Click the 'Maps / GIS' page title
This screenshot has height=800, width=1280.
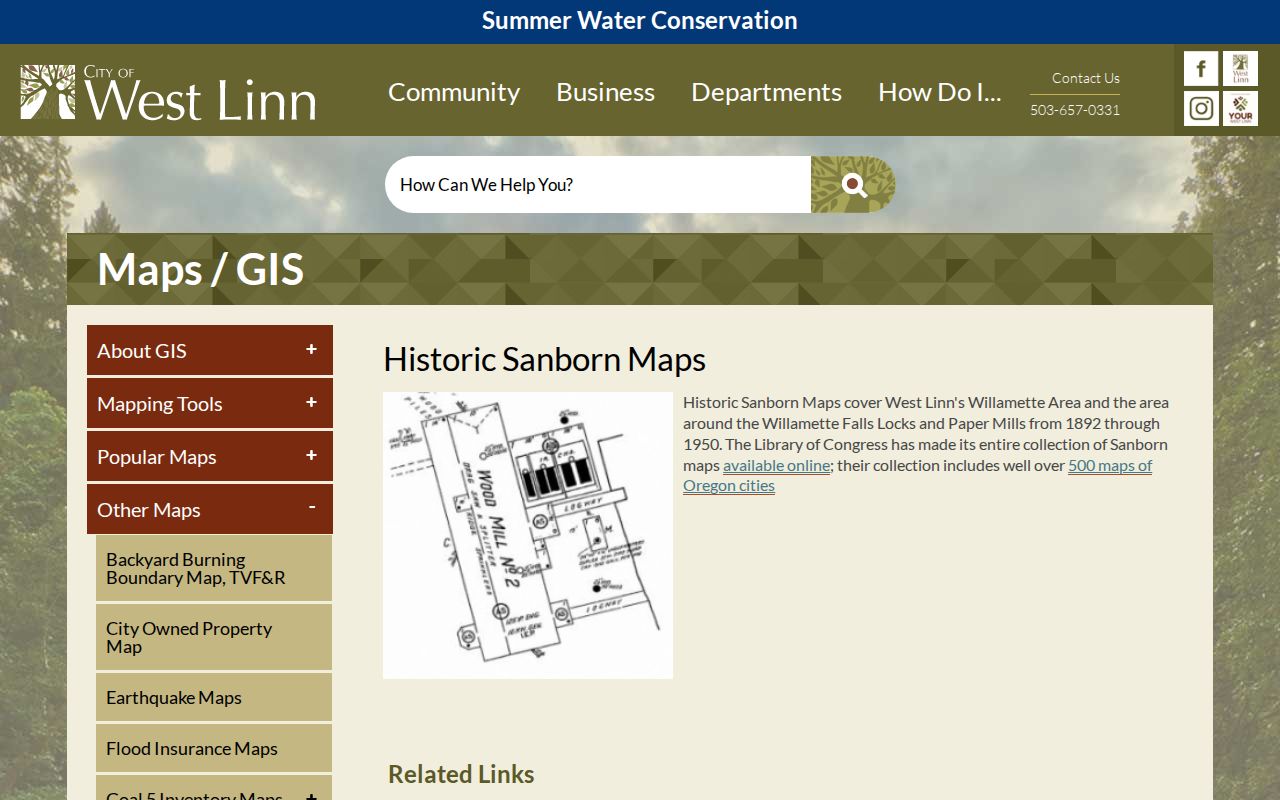[x=201, y=270]
